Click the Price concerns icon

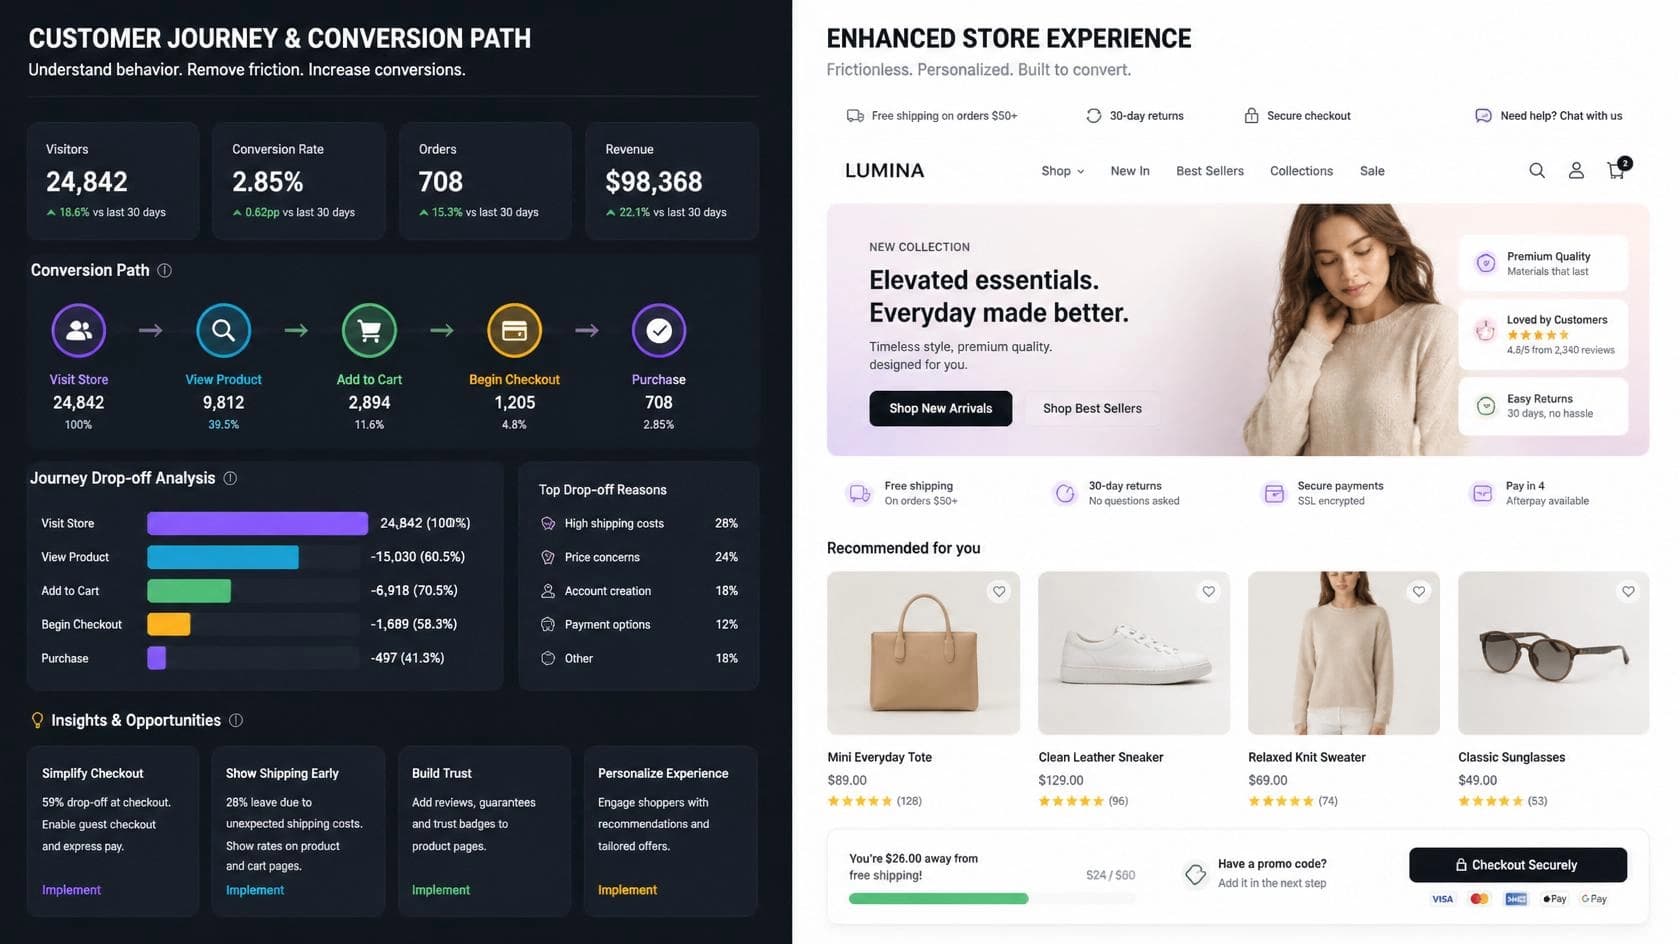[548, 557]
